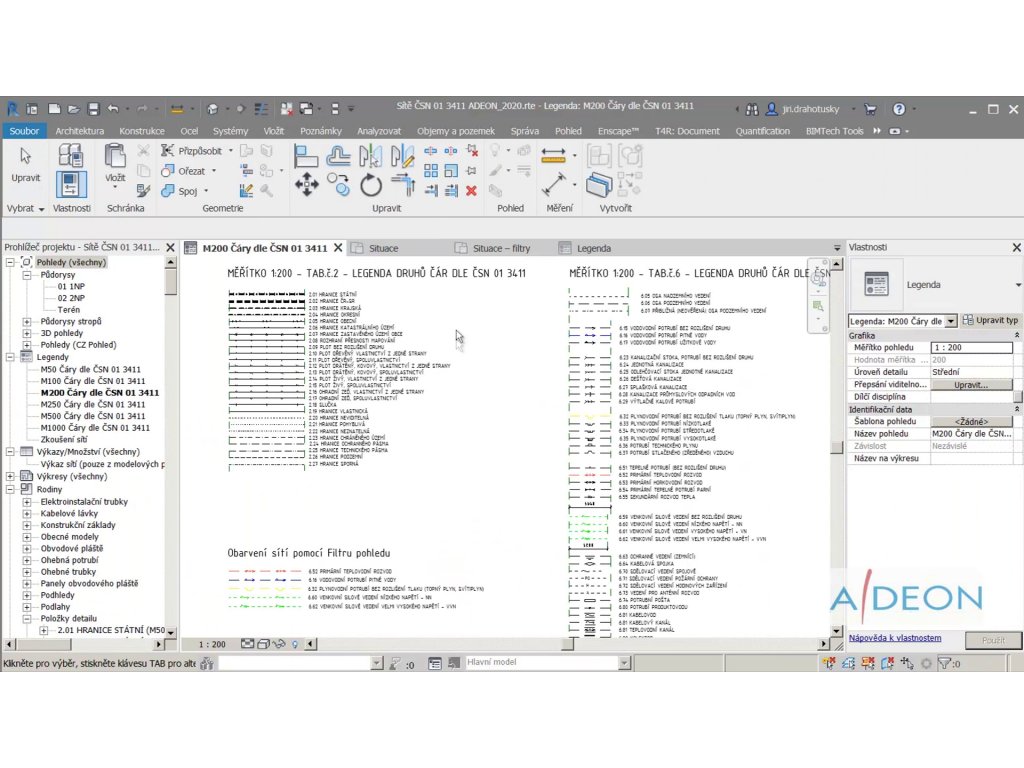The height and width of the screenshot is (768, 1024).
Task: Select the Align tool in Upravit panel
Action: click(306, 157)
